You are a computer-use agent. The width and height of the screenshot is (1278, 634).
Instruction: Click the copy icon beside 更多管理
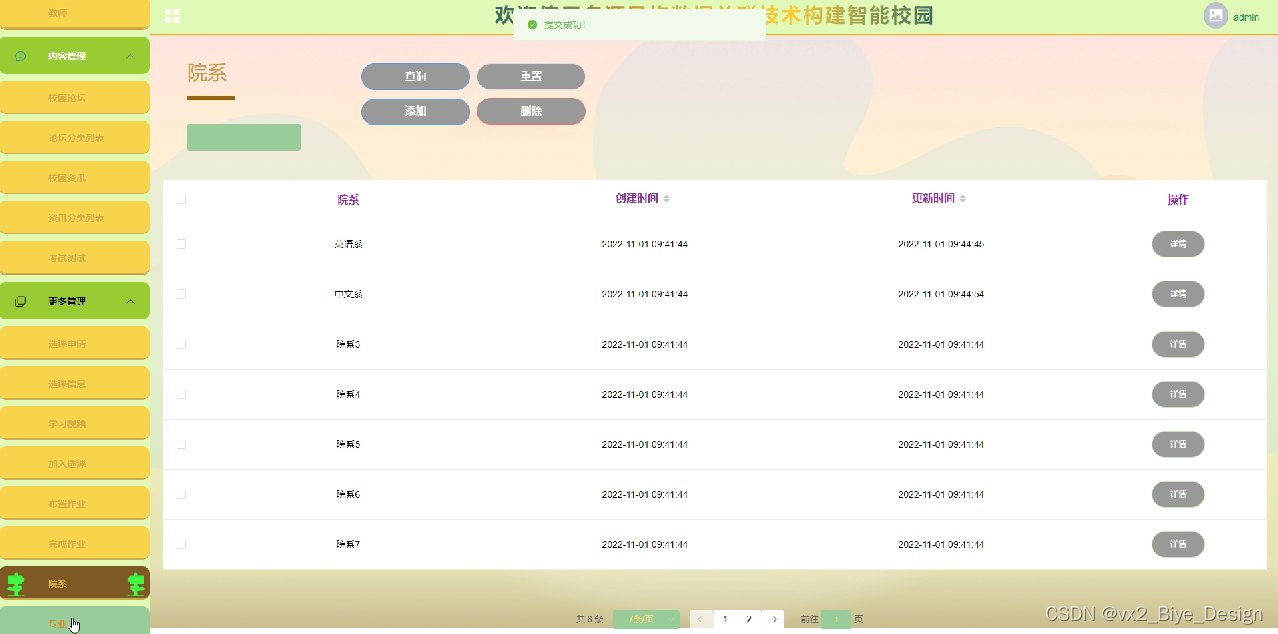[21, 301]
